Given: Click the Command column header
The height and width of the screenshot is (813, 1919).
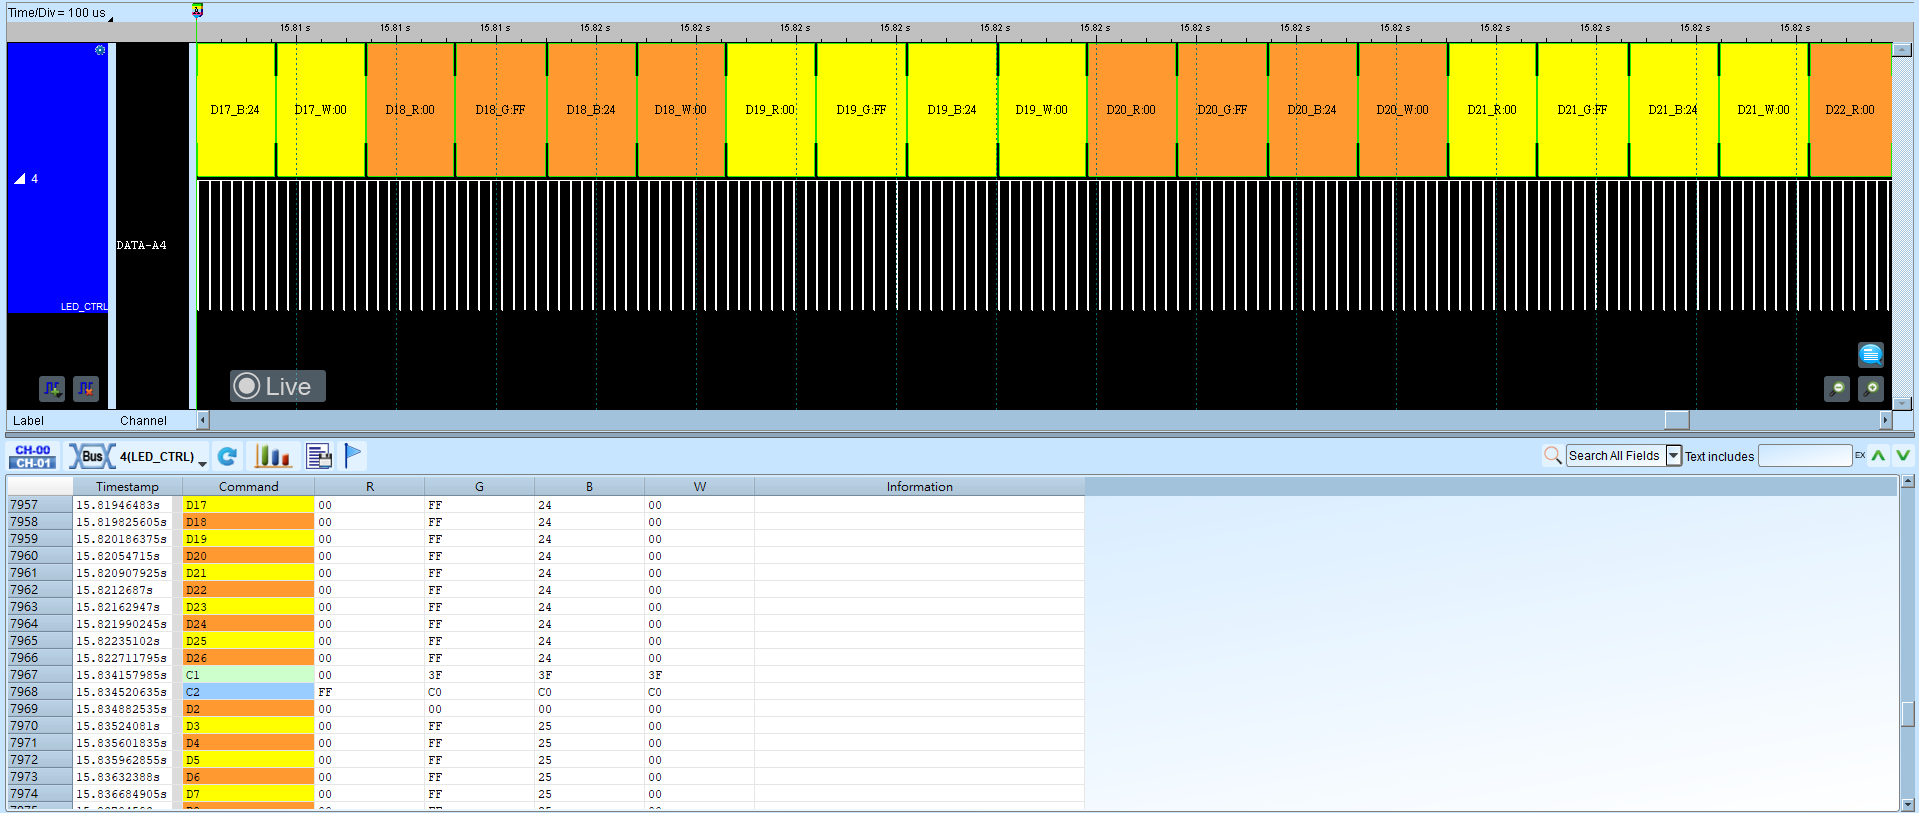Looking at the screenshot, I should pos(248,487).
